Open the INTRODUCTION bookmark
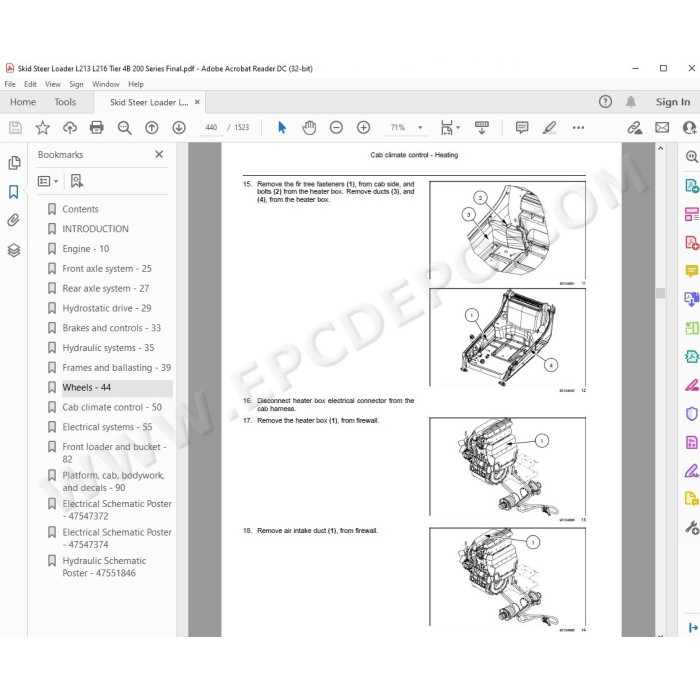 click(96, 229)
